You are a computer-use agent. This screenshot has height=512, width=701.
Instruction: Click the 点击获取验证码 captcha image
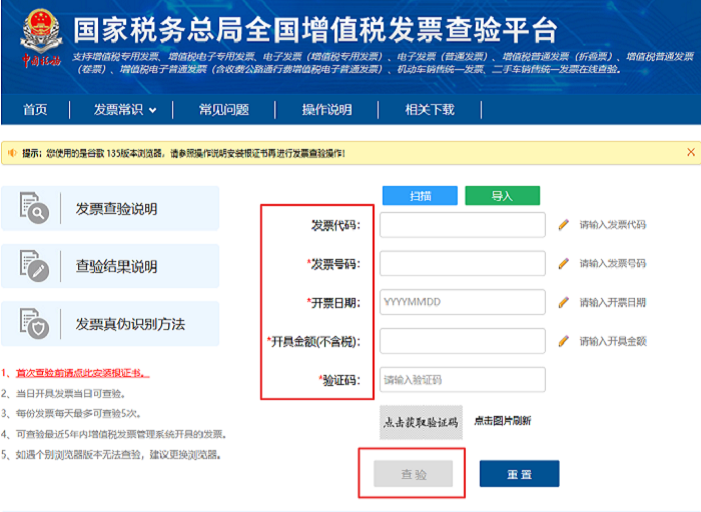(x=421, y=422)
